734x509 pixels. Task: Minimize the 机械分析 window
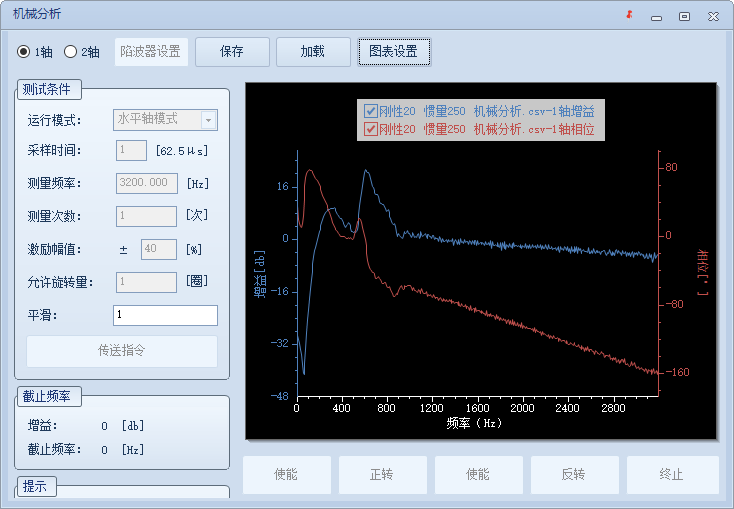click(x=656, y=16)
